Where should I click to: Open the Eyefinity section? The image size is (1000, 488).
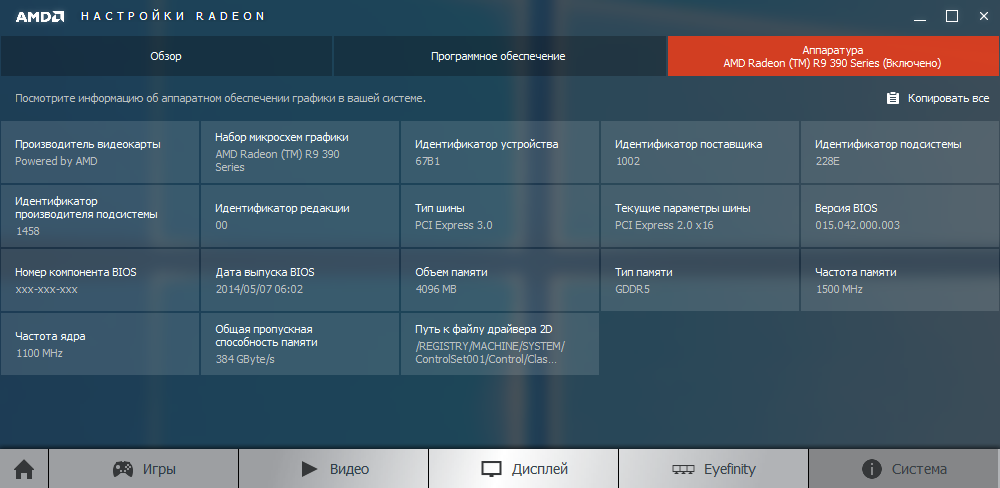pos(714,470)
